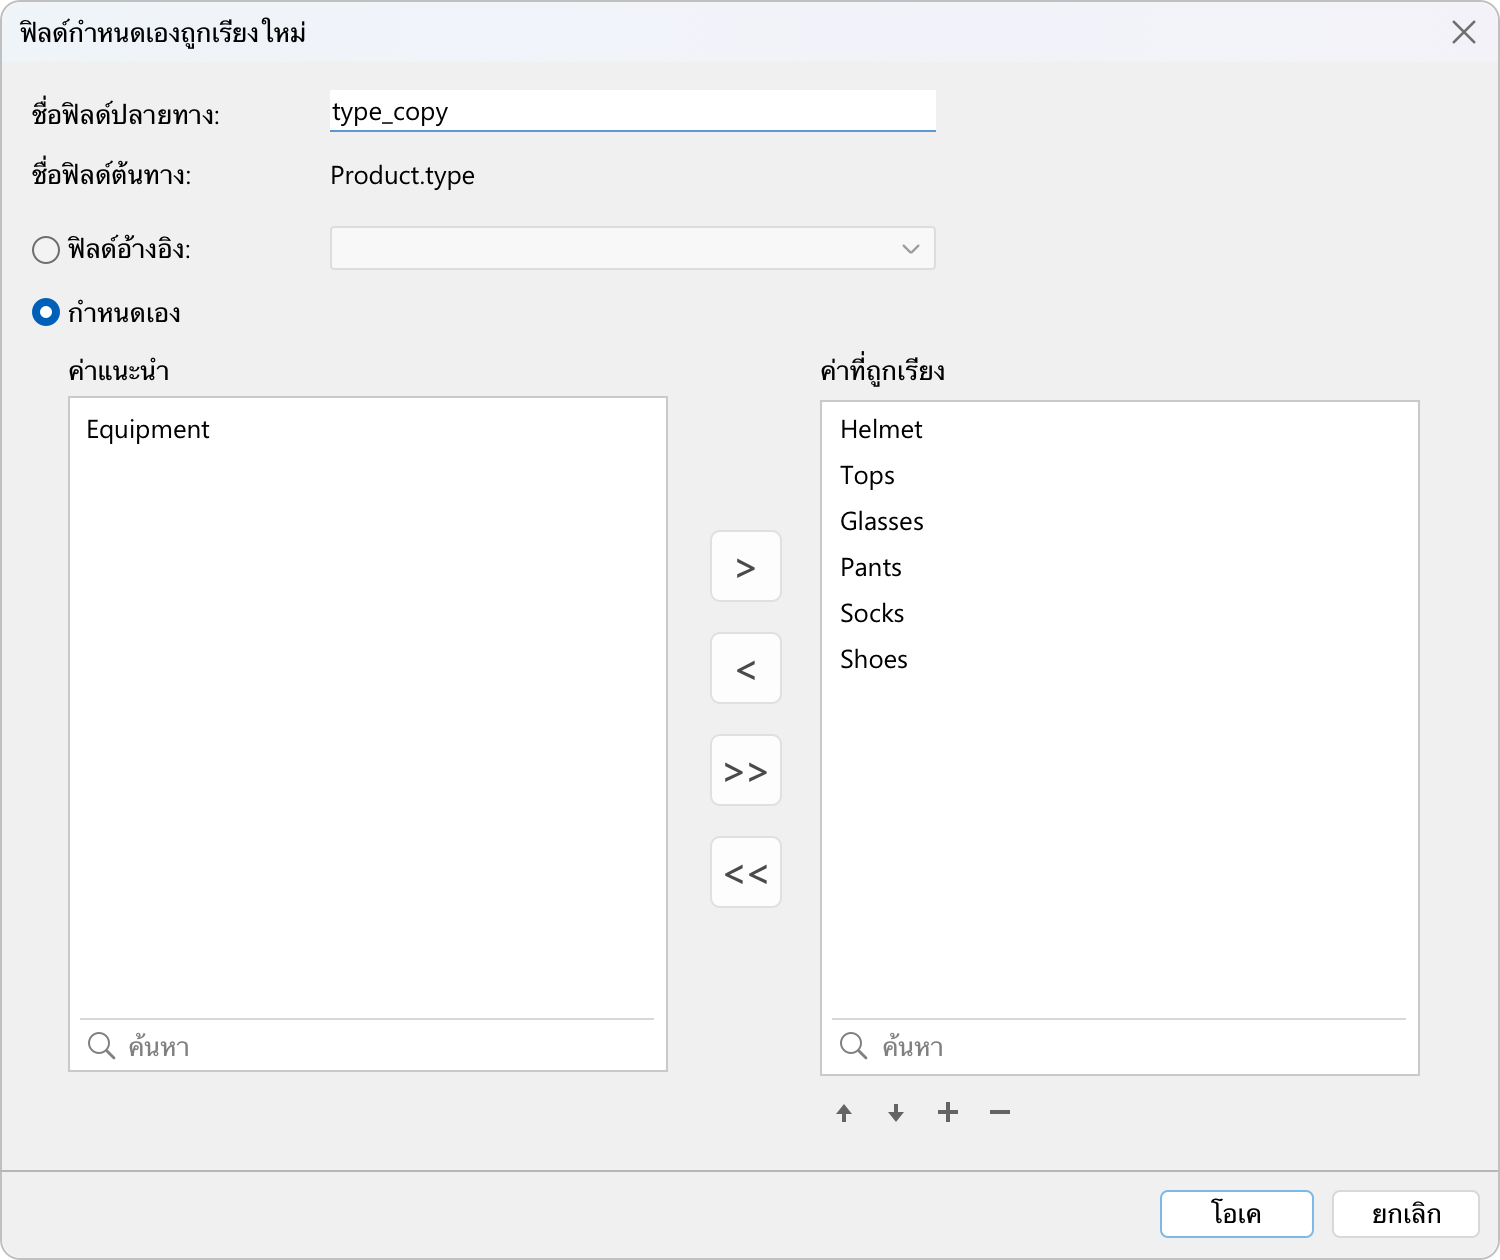Click the move down arrow icon
Screen dimensions: 1500x1260
tap(896, 1113)
